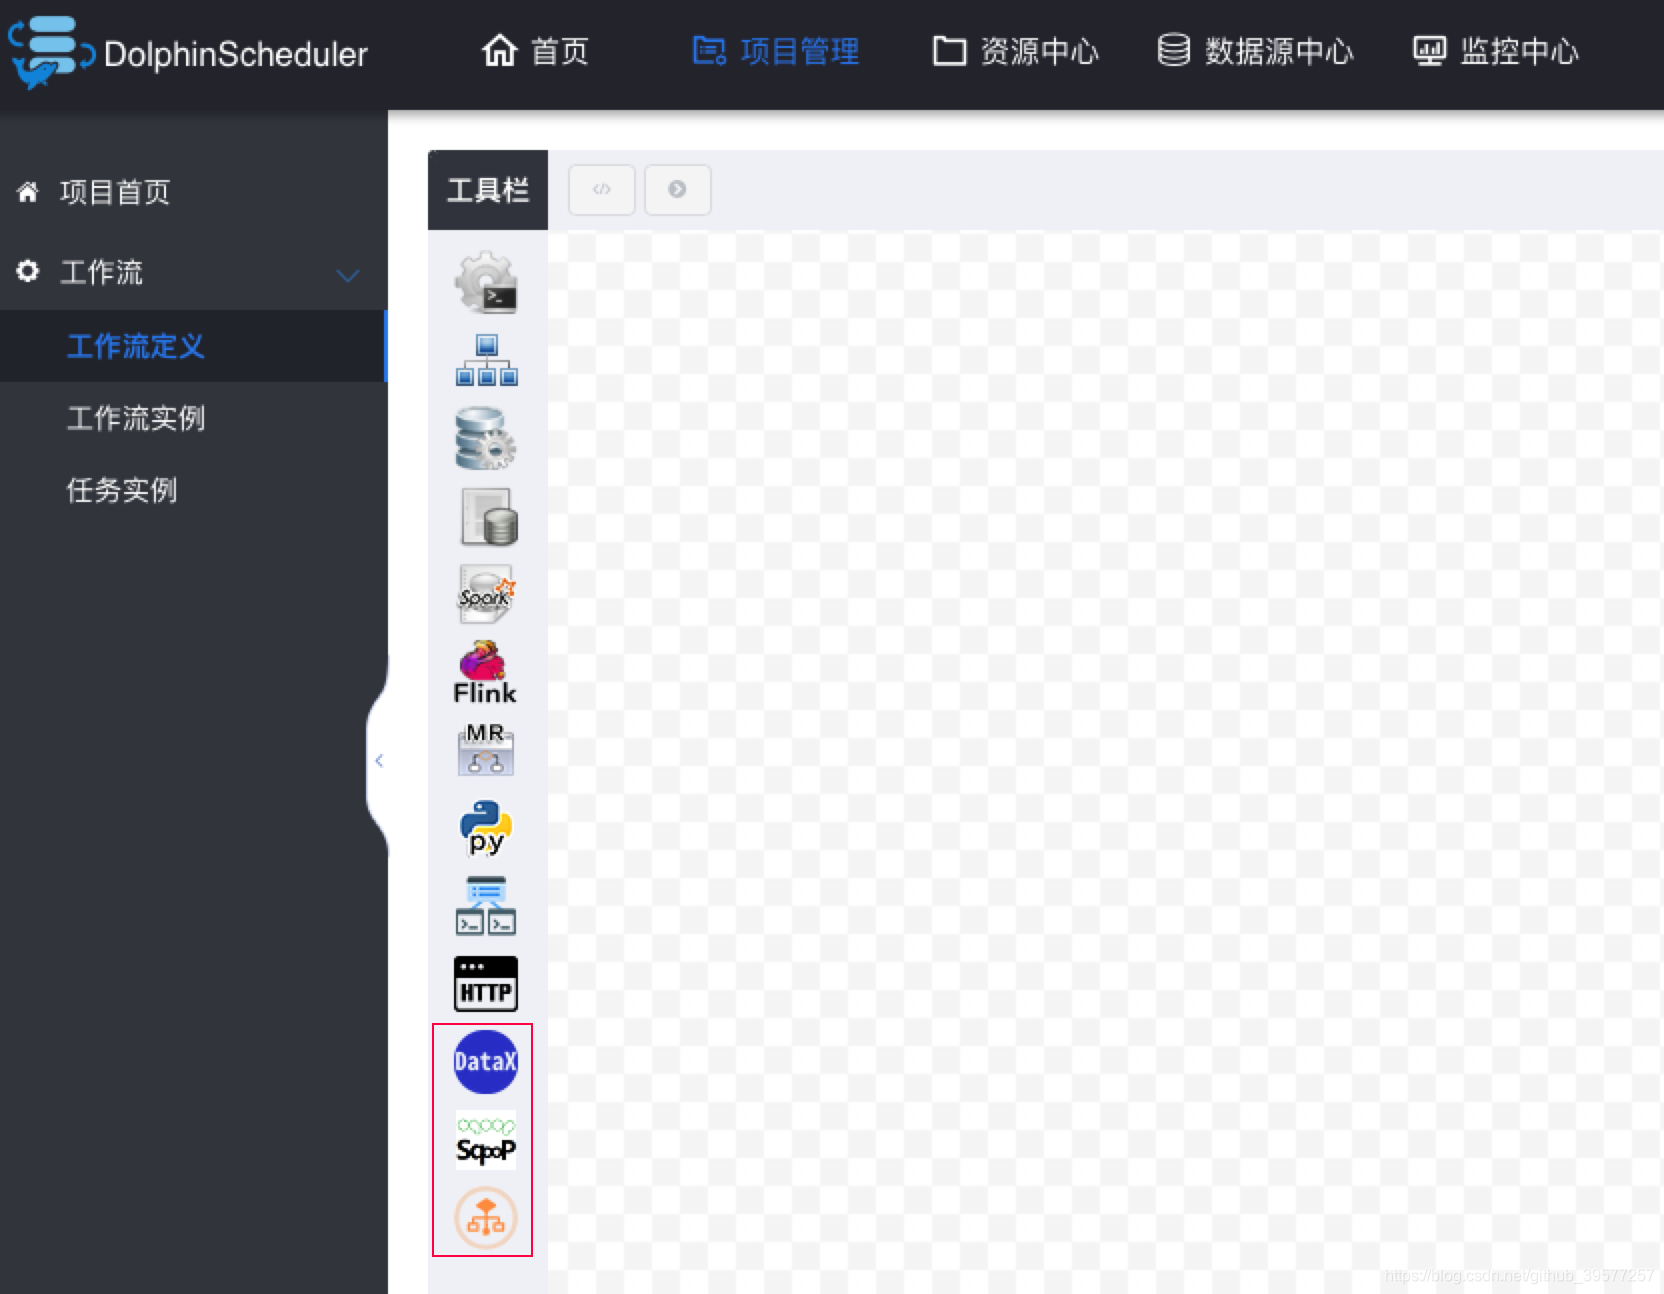This screenshot has width=1664, height=1294.
Task: Select the MapReduce task icon
Action: 485,749
